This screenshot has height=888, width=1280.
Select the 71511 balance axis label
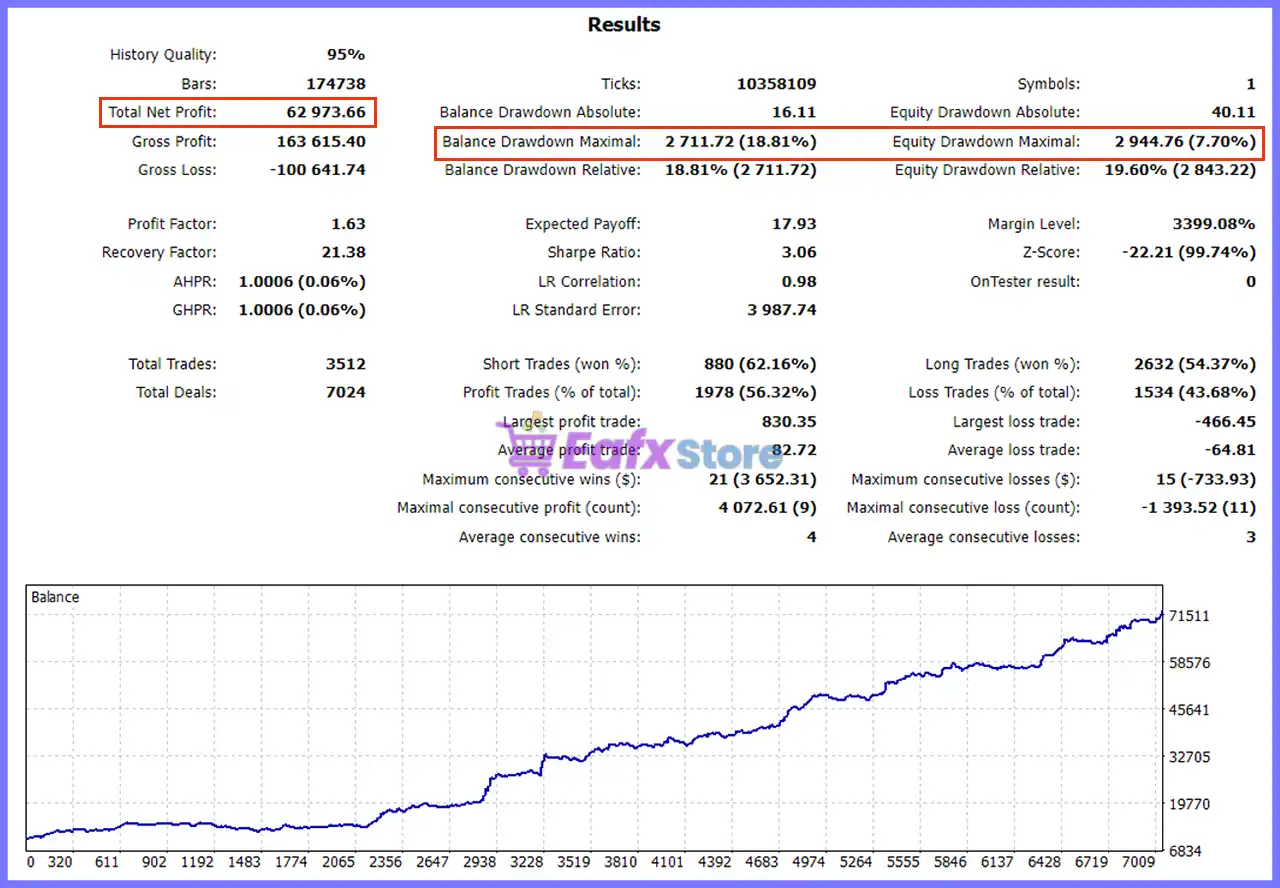pyautogui.click(x=1190, y=616)
